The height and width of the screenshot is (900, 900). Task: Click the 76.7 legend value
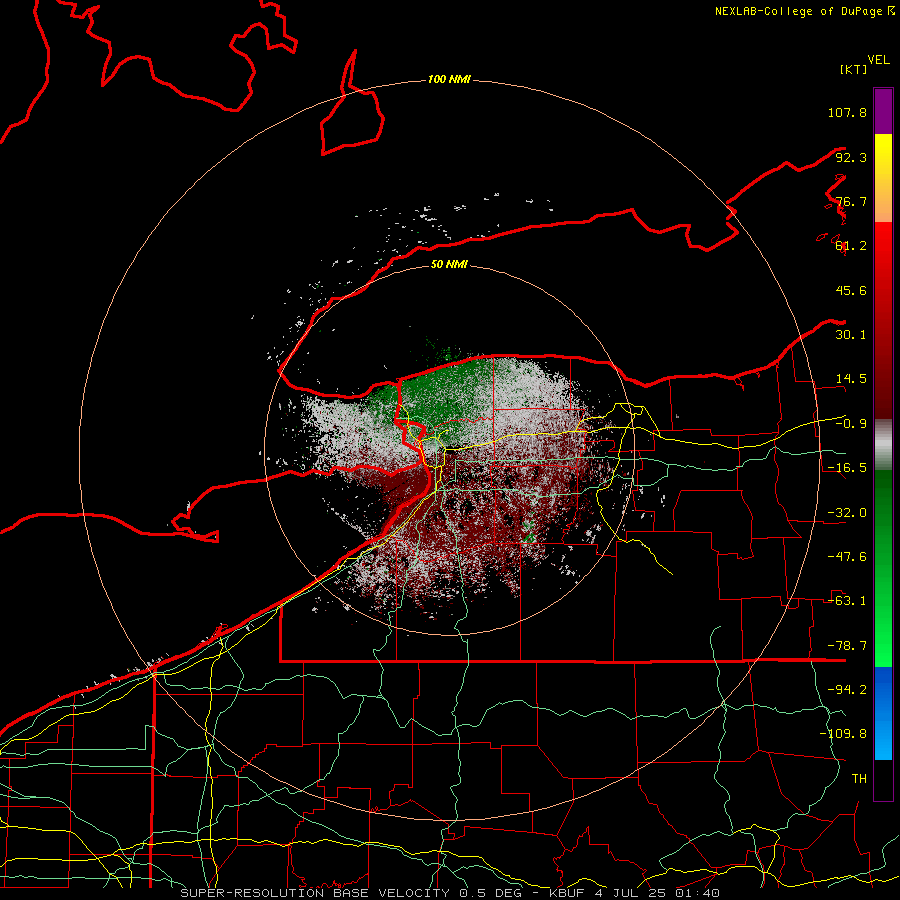[851, 201]
